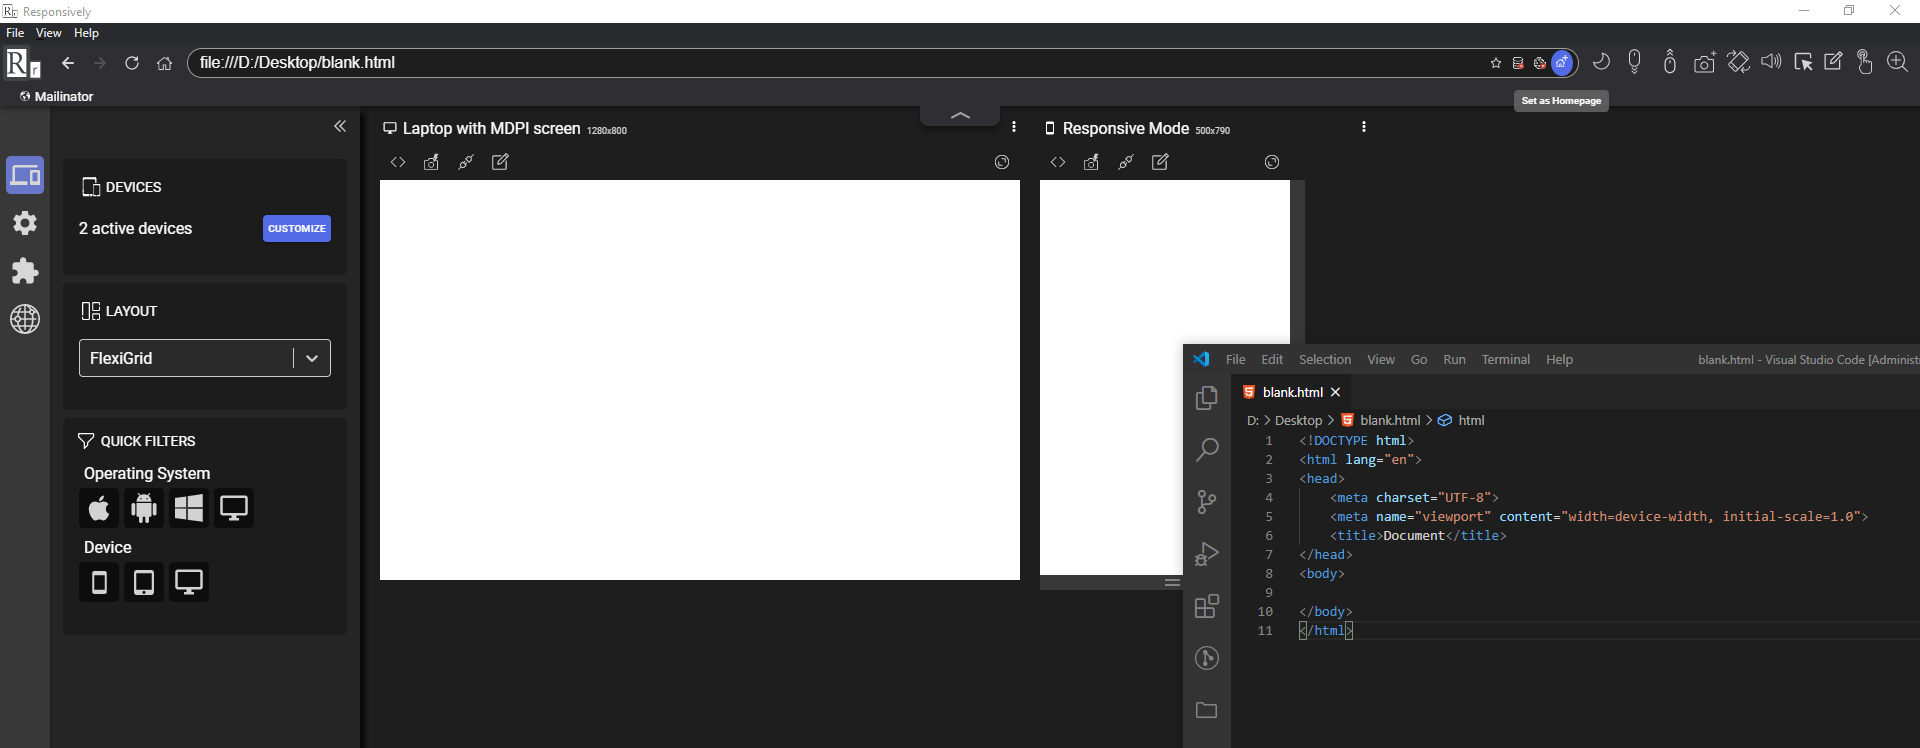The image size is (1920, 748).
Task: Open the Device Manager sidebar icon
Action: pyautogui.click(x=25, y=176)
